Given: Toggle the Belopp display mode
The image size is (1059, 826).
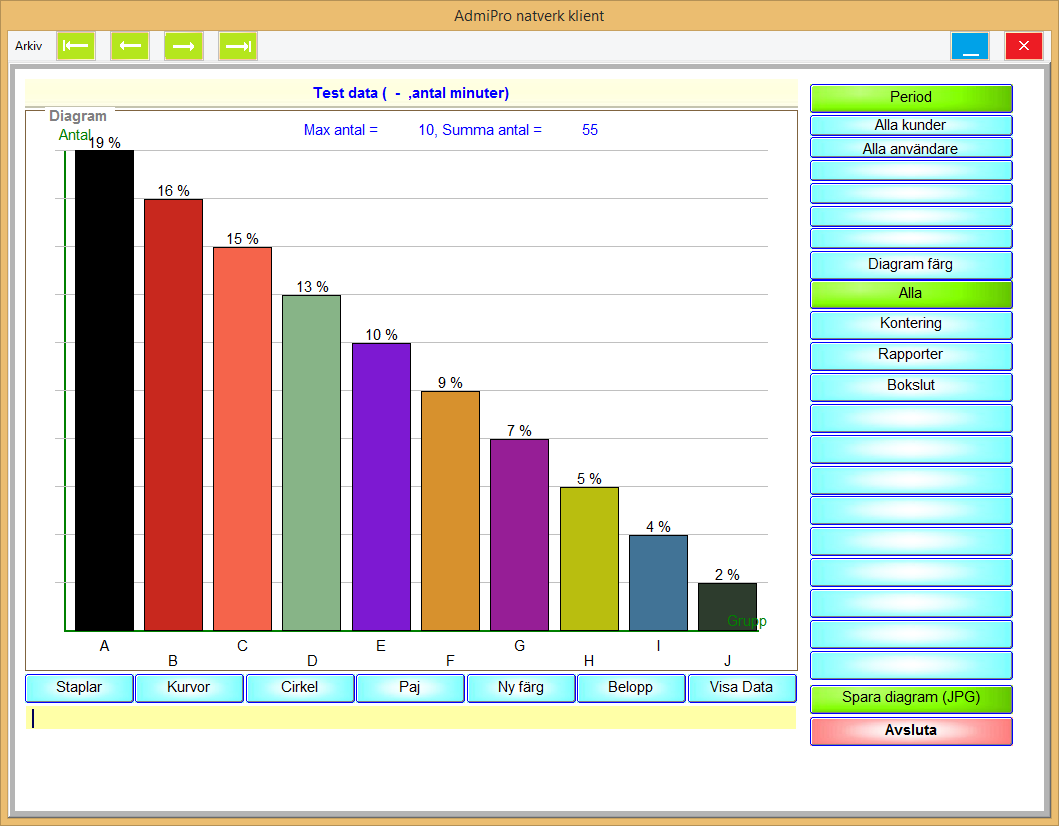Looking at the screenshot, I should (631, 688).
